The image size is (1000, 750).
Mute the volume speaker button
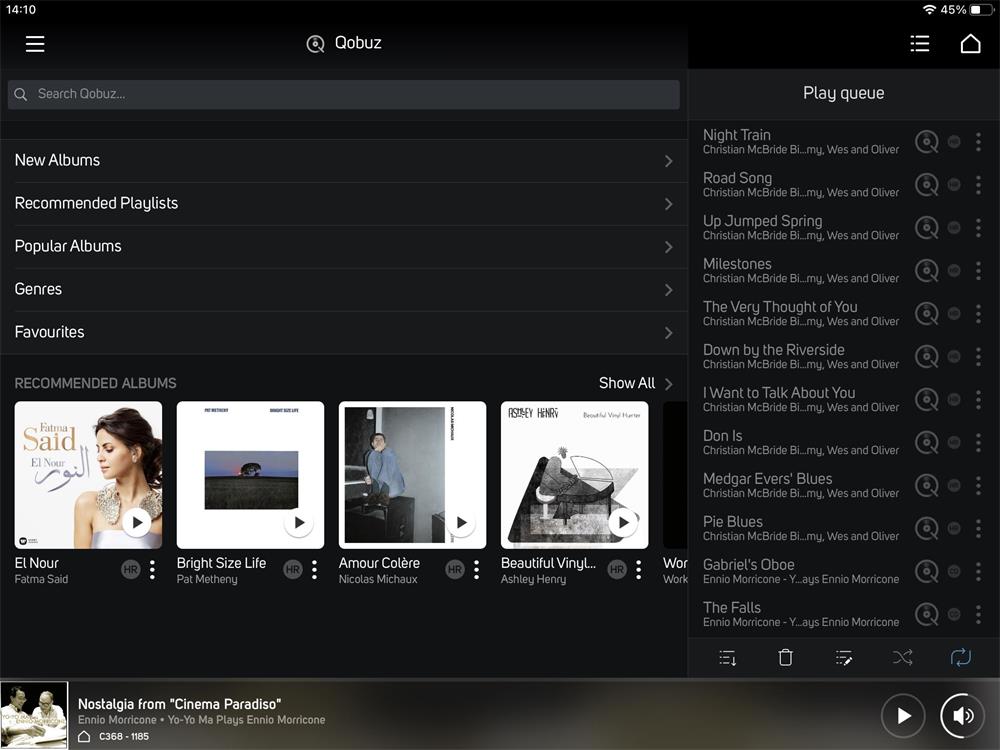[963, 715]
